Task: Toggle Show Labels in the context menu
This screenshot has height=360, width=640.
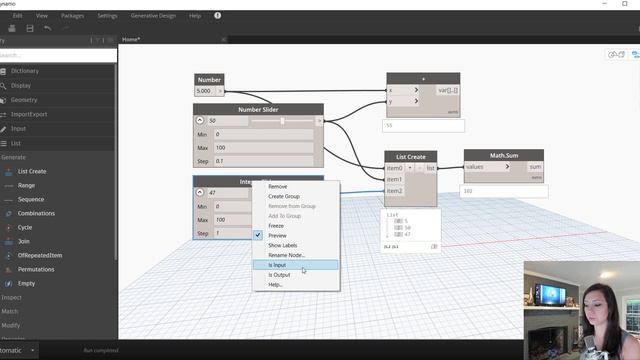Action: click(296, 245)
